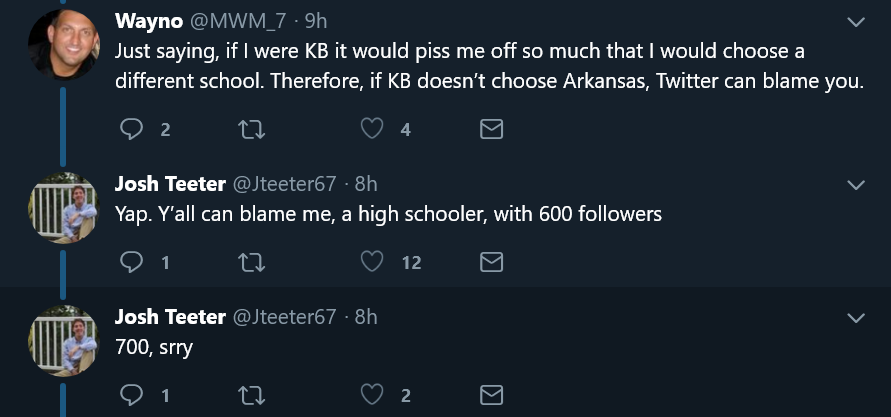Expand options chevron on 600 followers tweet

[x=856, y=185]
